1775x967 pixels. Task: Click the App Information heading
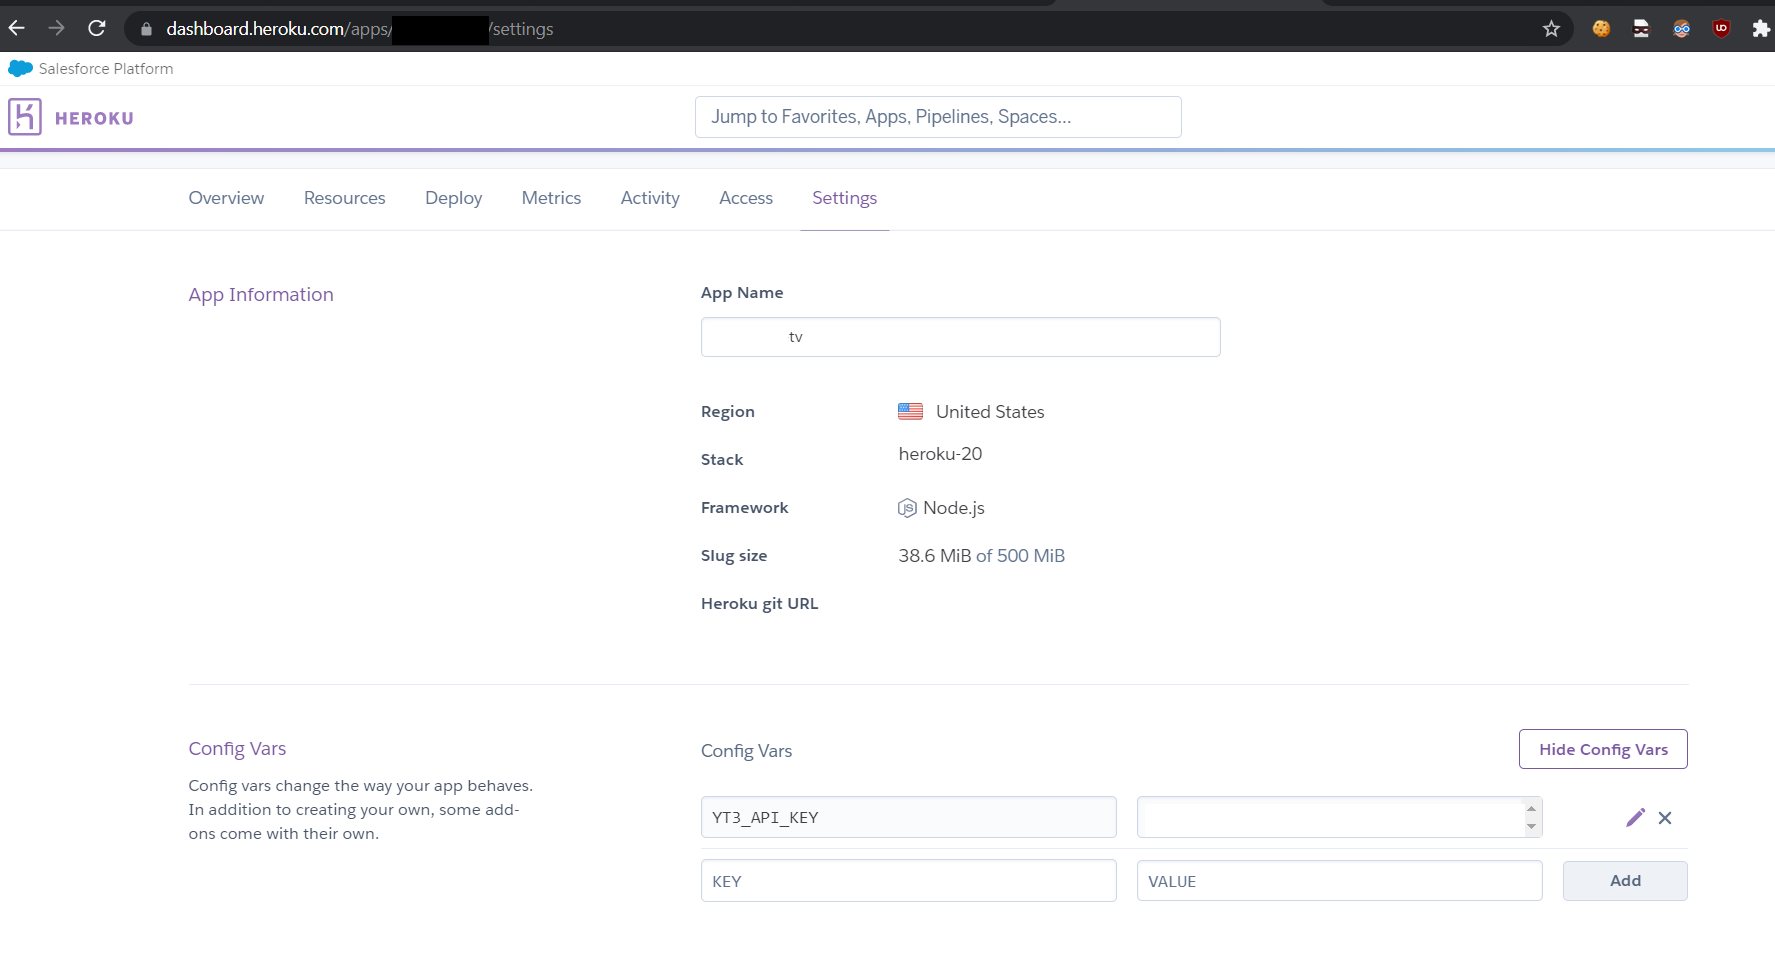coord(261,294)
